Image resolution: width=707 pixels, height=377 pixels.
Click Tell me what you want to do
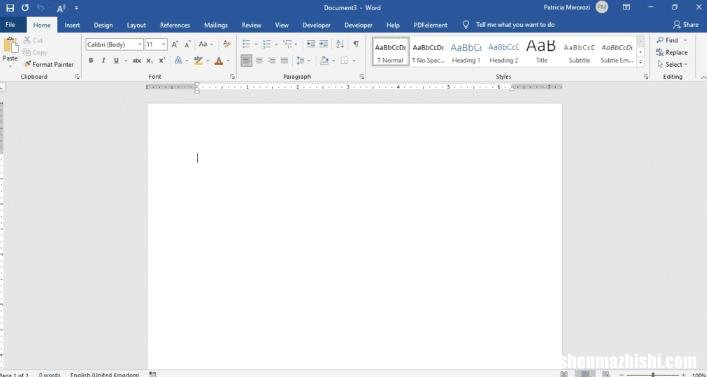[515, 25]
